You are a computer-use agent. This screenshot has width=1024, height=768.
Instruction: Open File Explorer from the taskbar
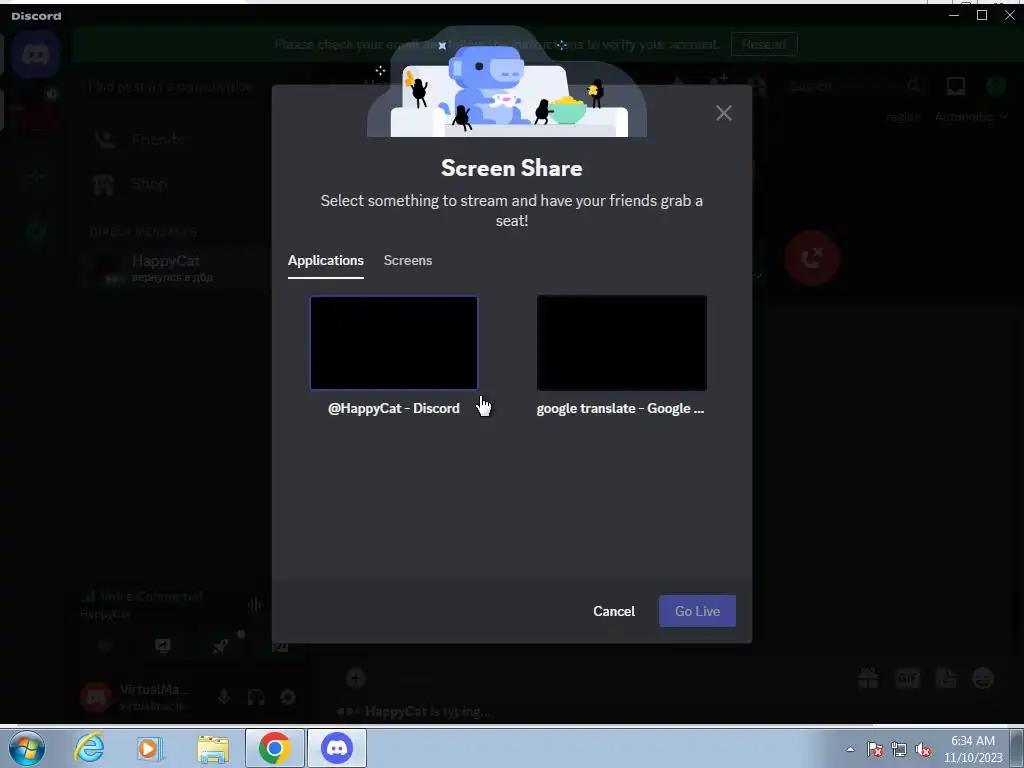[x=212, y=748]
